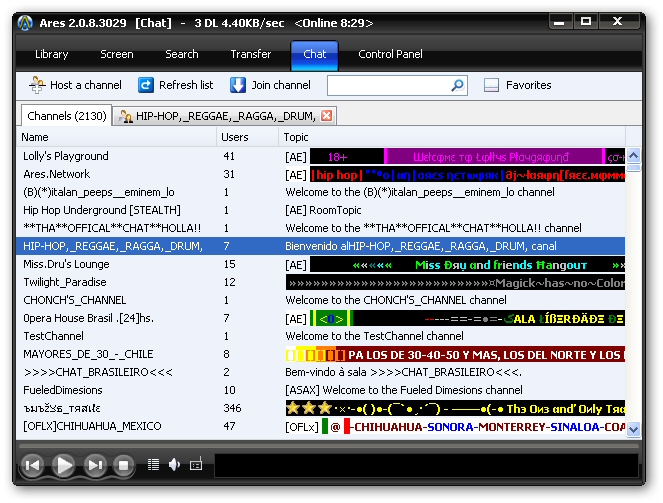Join the selected channel
This screenshot has width=663, height=503.
click(x=270, y=86)
